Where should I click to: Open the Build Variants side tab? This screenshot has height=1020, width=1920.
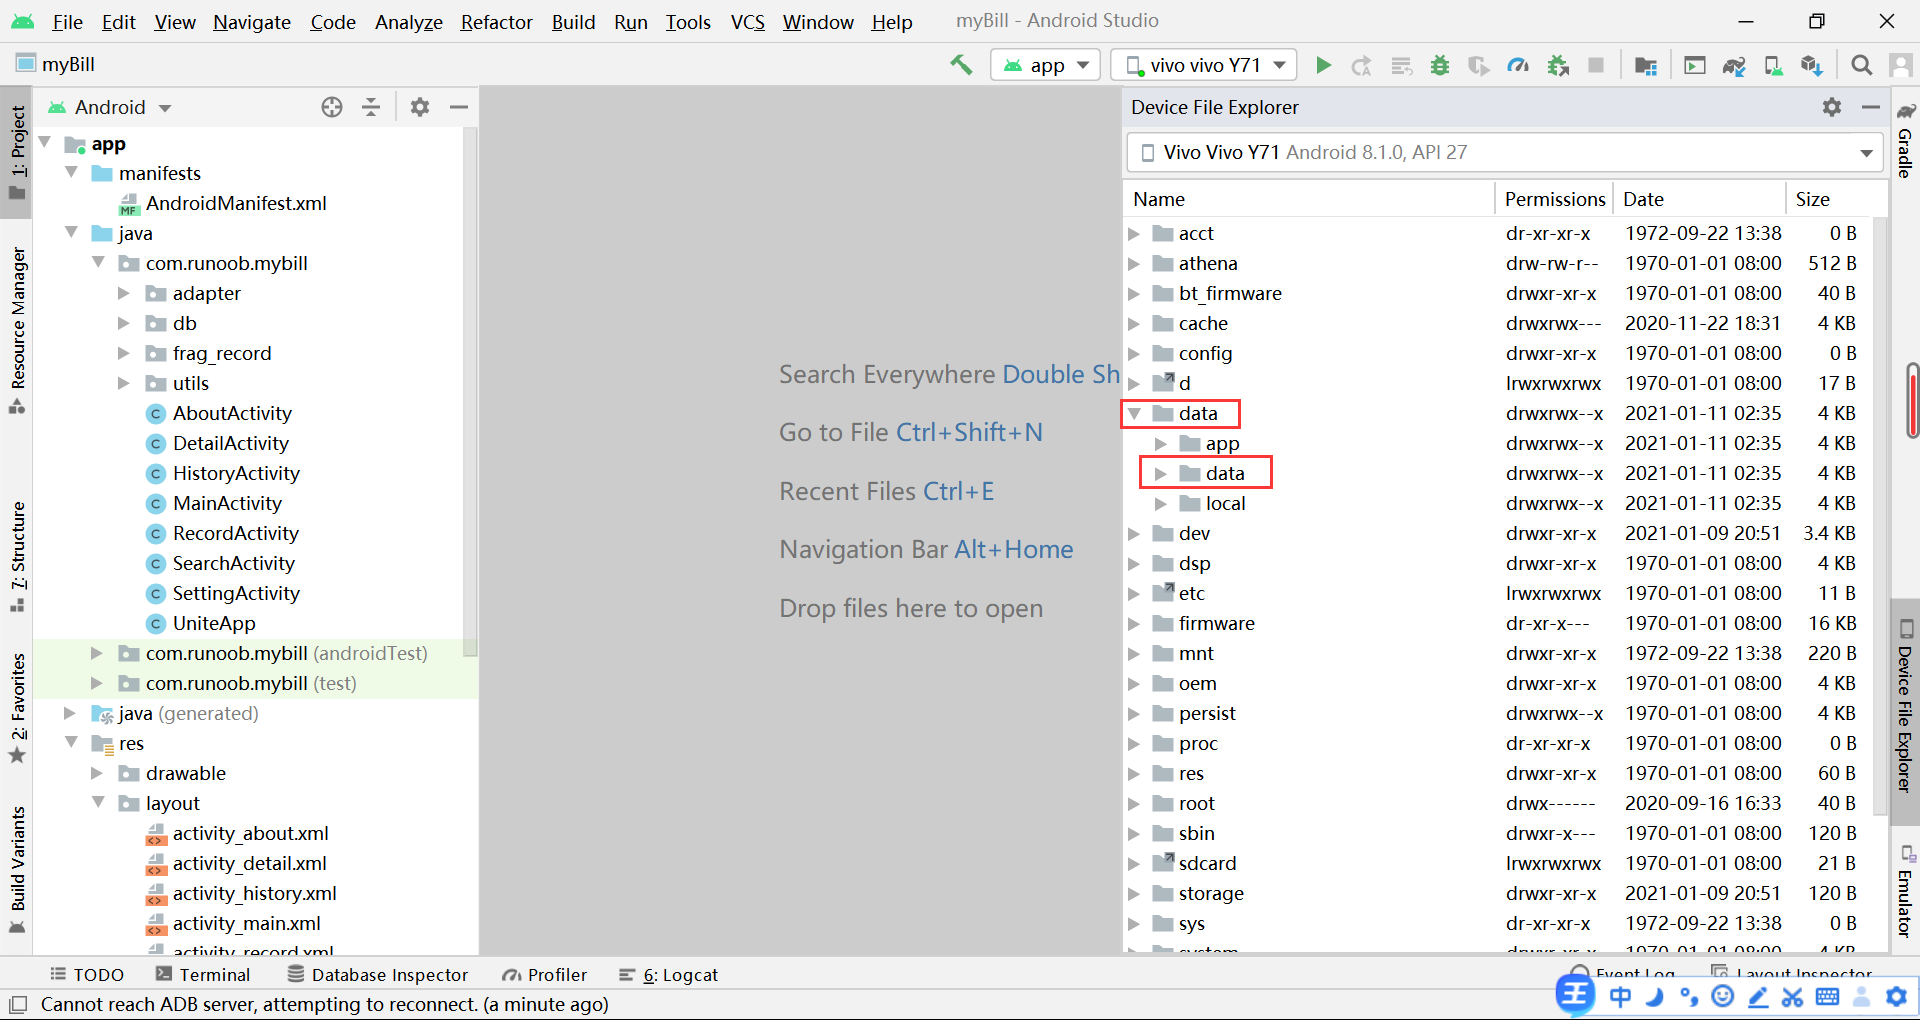pos(18,868)
